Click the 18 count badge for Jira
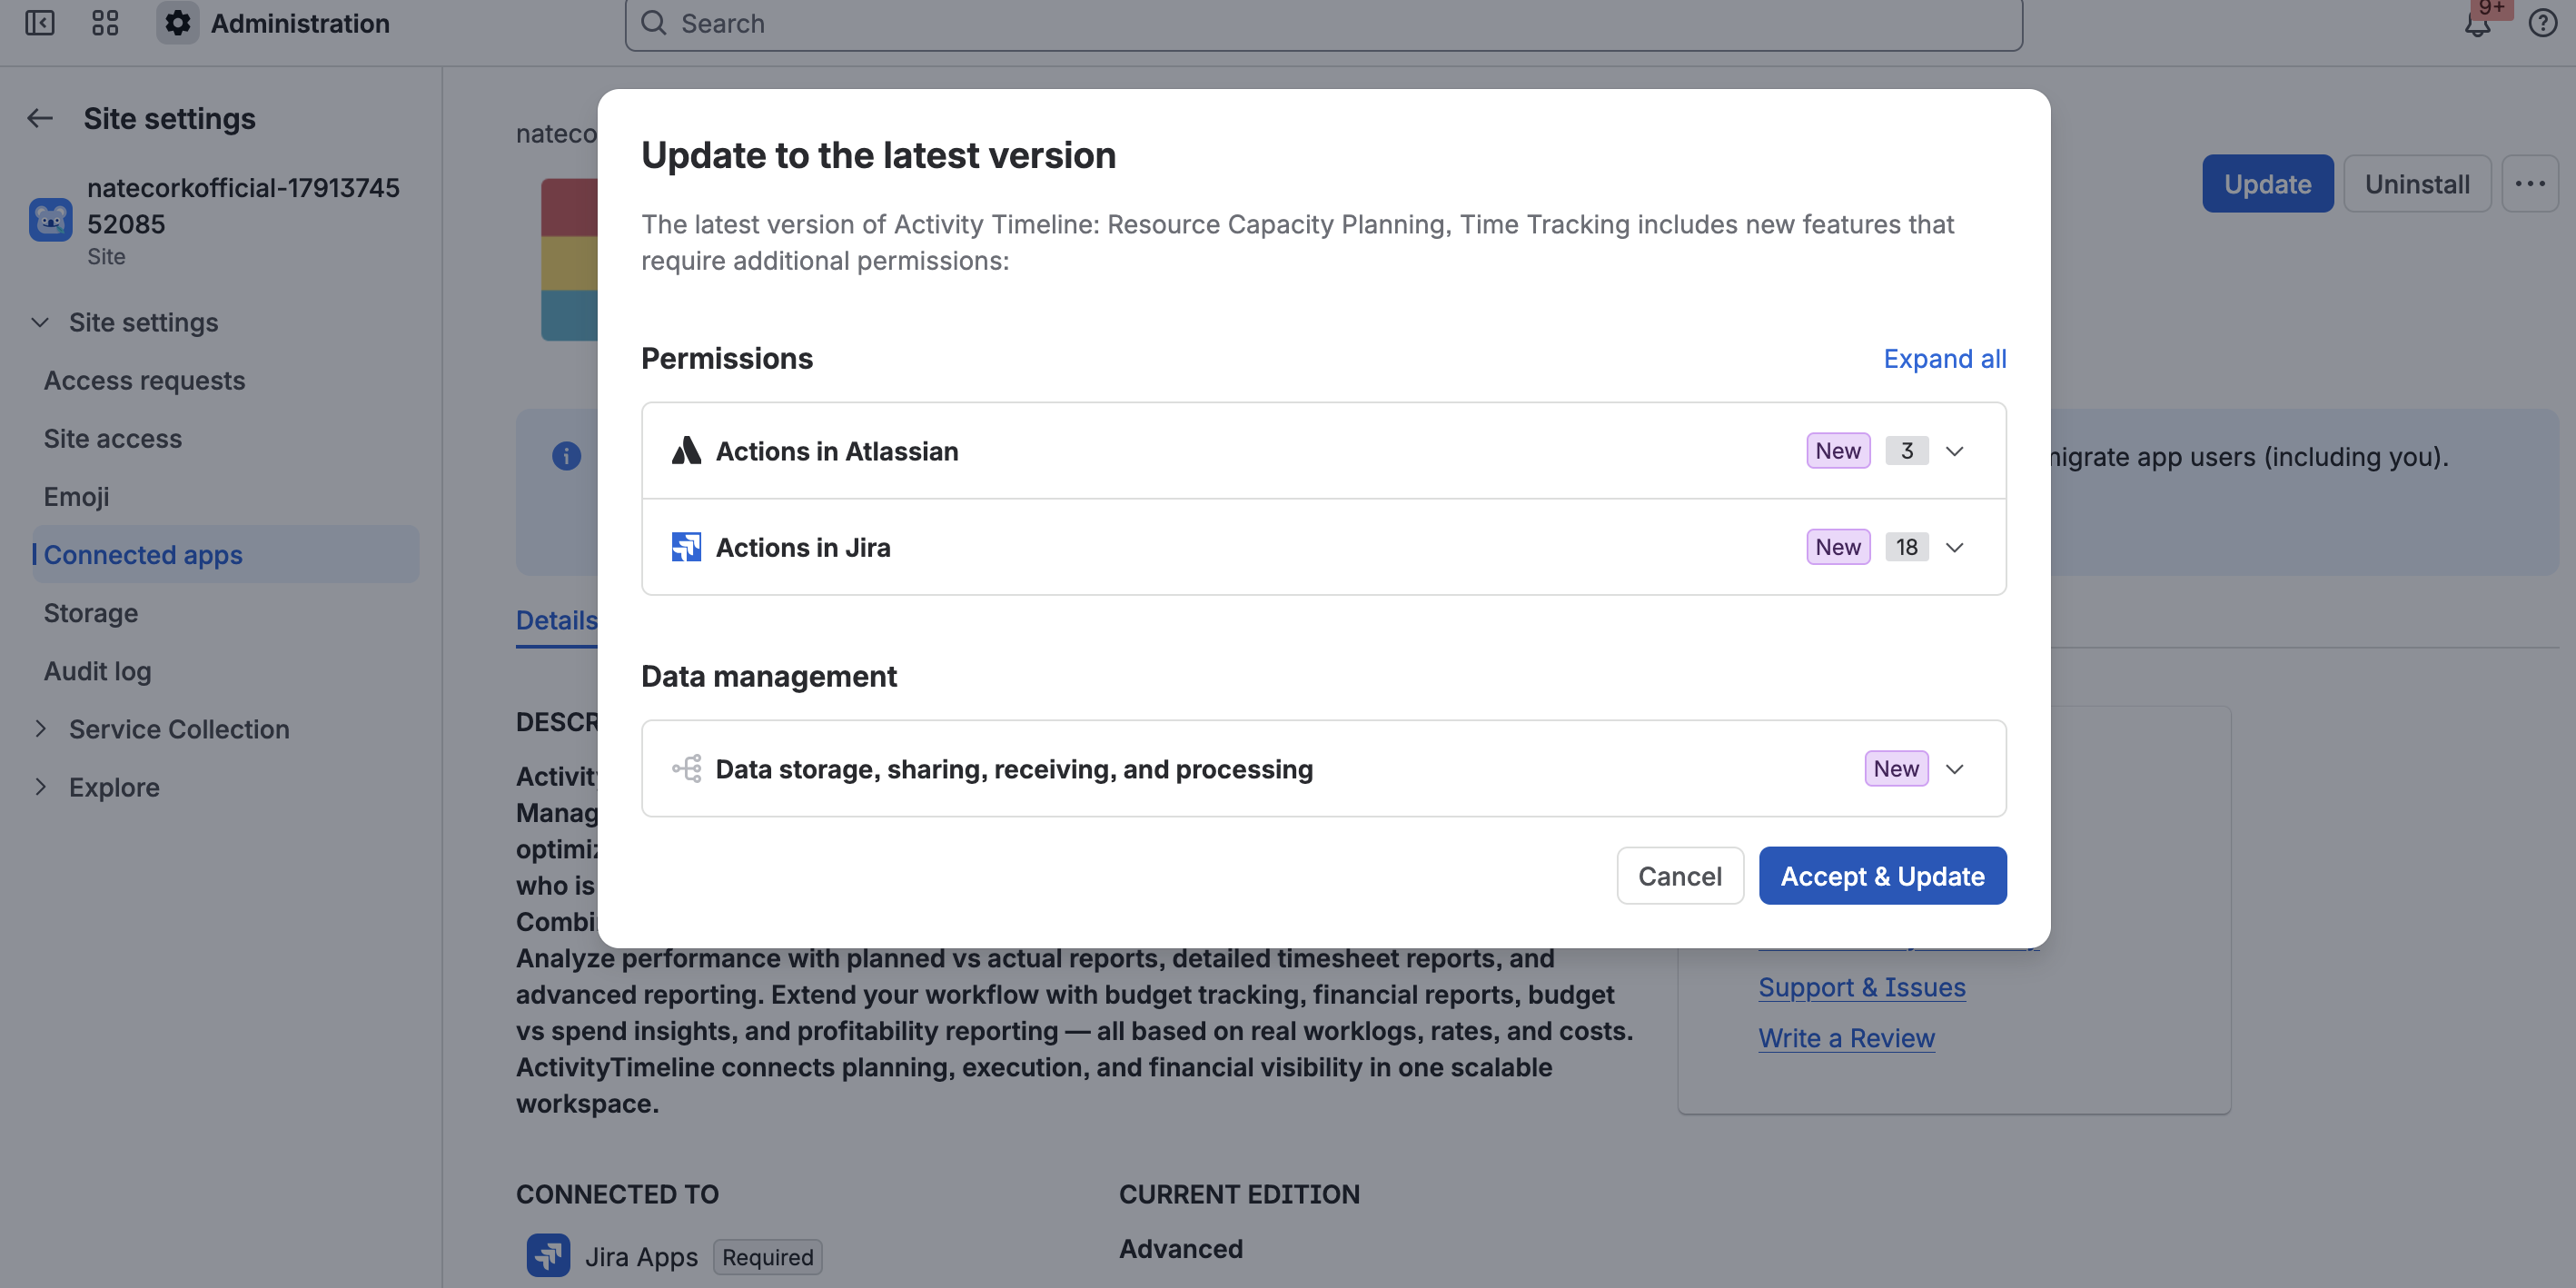This screenshot has height=1288, width=2576. point(1906,547)
